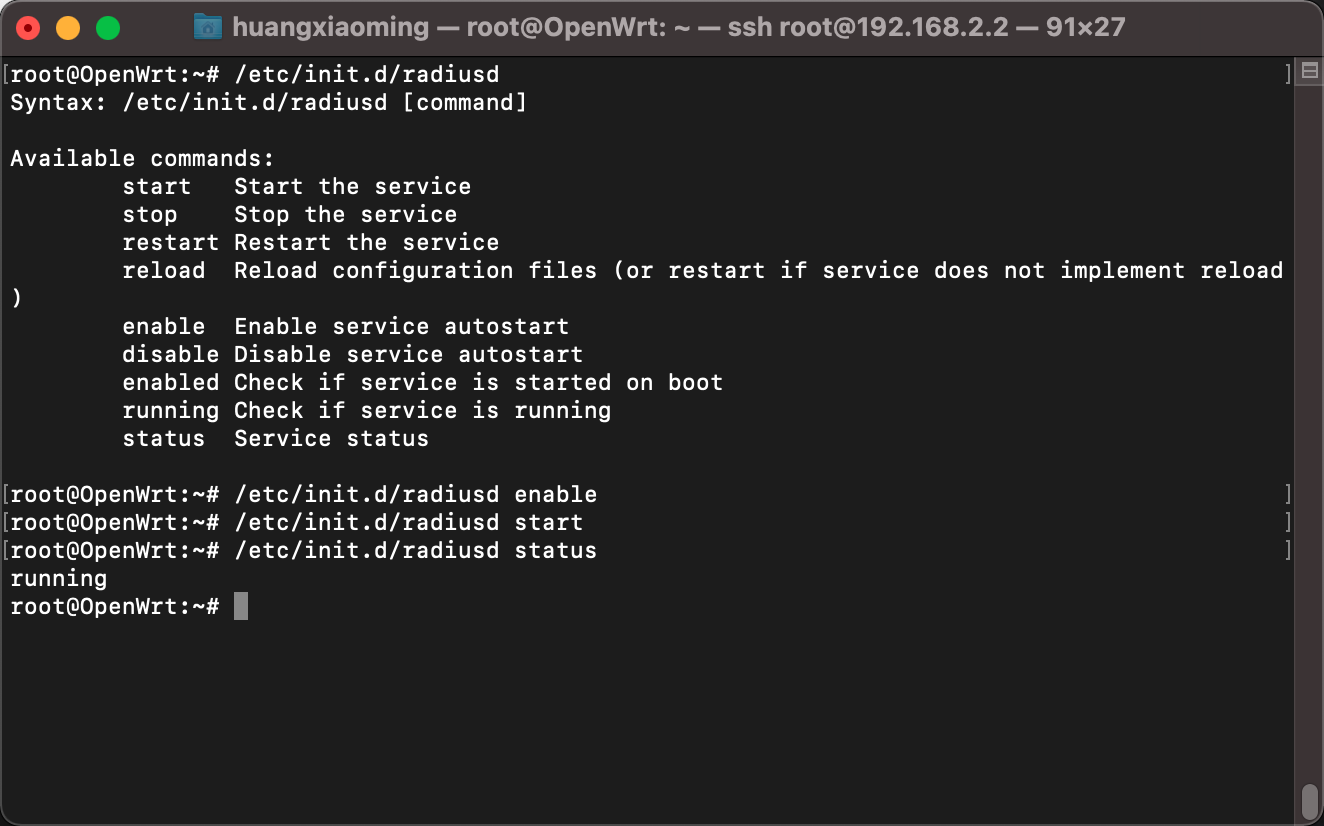The height and width of the screenshot is (826, 1324).
Task: Click the "Syntax: /etc/init.d/radiusd [command]" line
Action: coord(268,102)
